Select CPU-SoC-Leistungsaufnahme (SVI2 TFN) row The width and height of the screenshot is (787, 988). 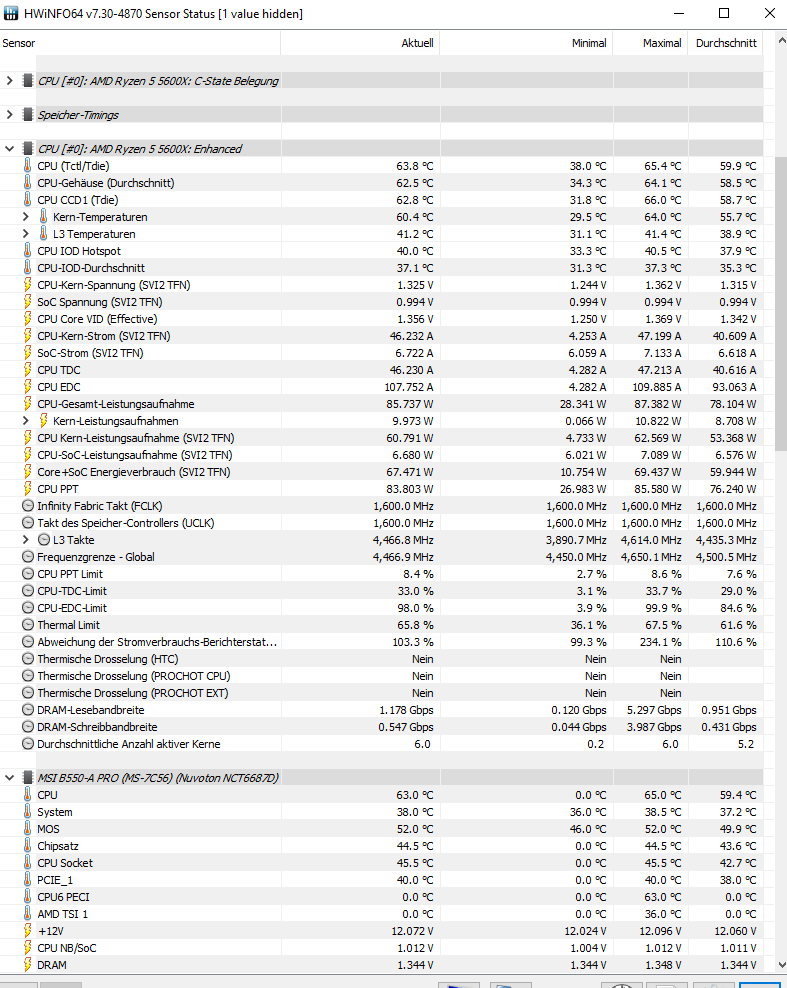[x=382, y=455]
